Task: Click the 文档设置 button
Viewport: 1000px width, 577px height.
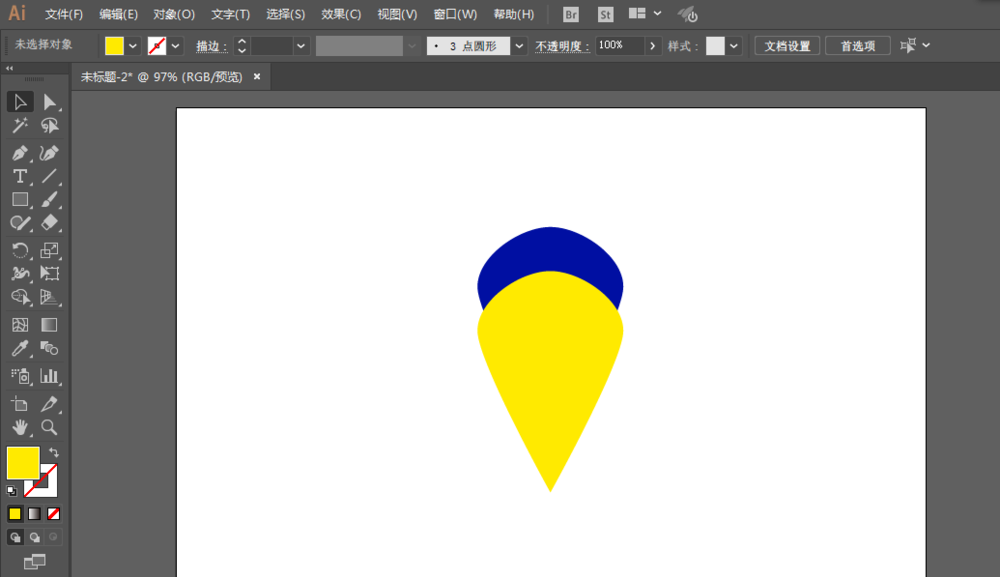Action: [x=787, y=46]
